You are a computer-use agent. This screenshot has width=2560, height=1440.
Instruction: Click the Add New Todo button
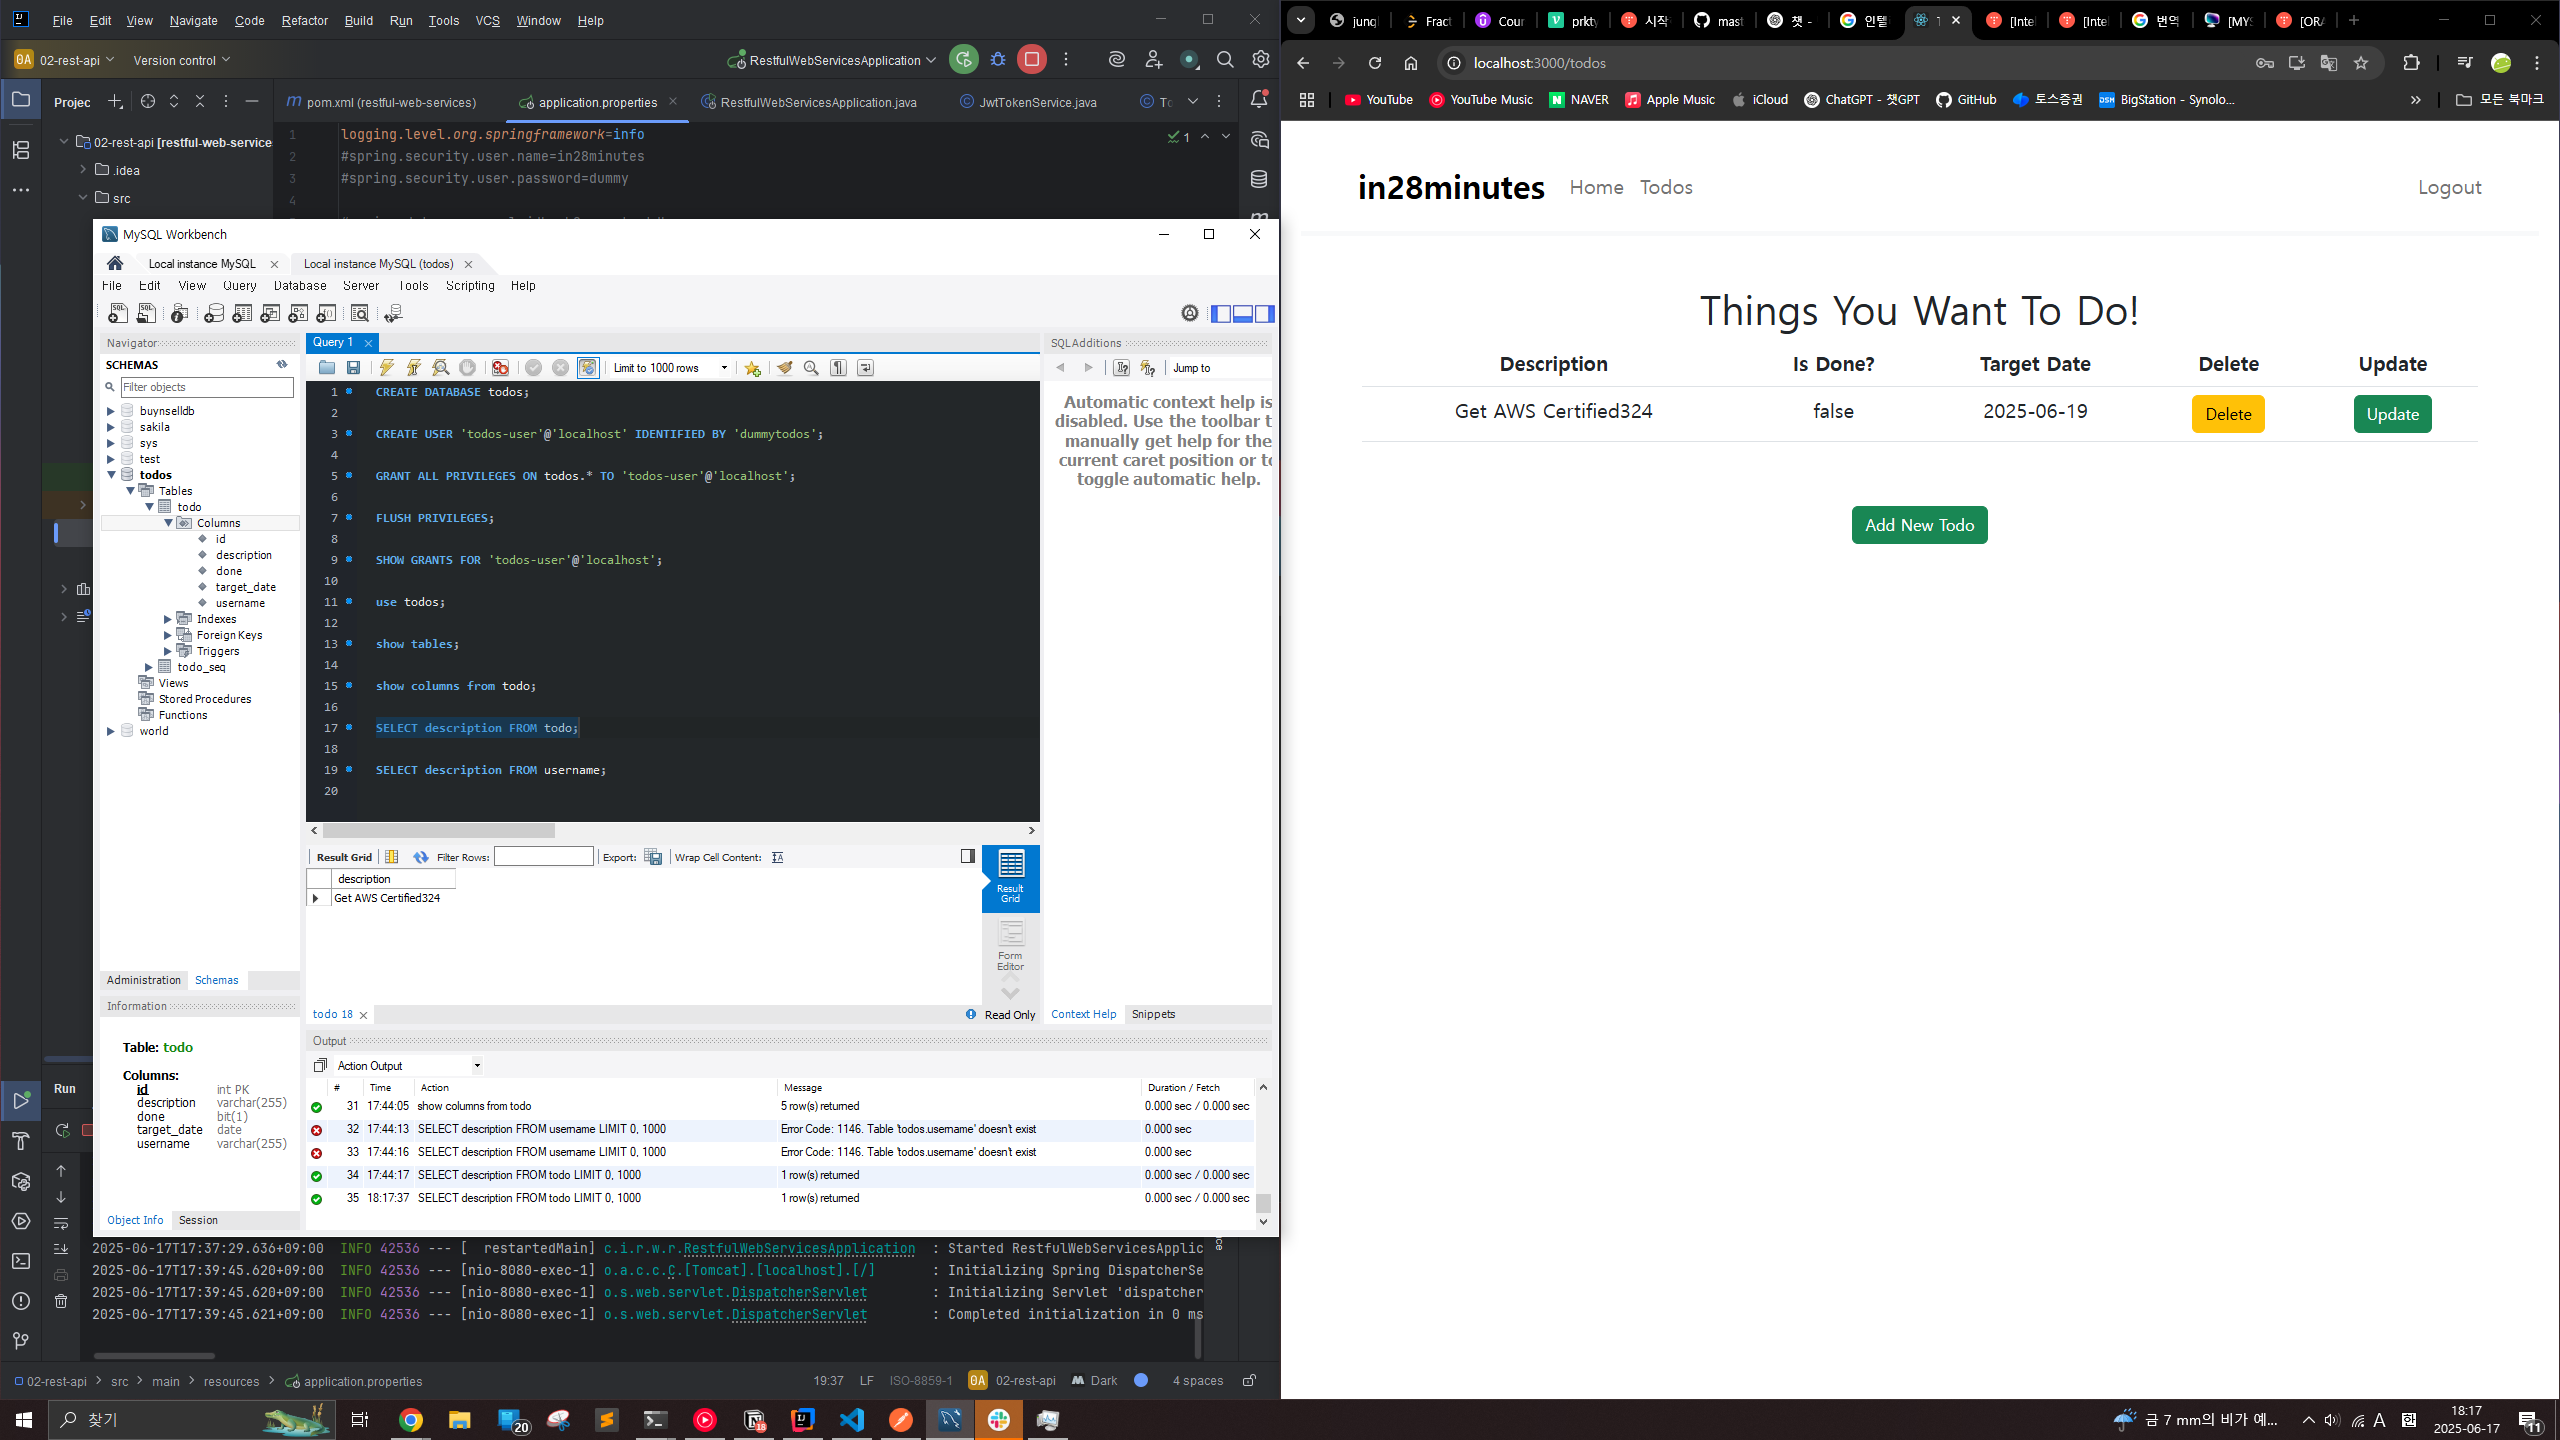click(x=1918, y=525)
